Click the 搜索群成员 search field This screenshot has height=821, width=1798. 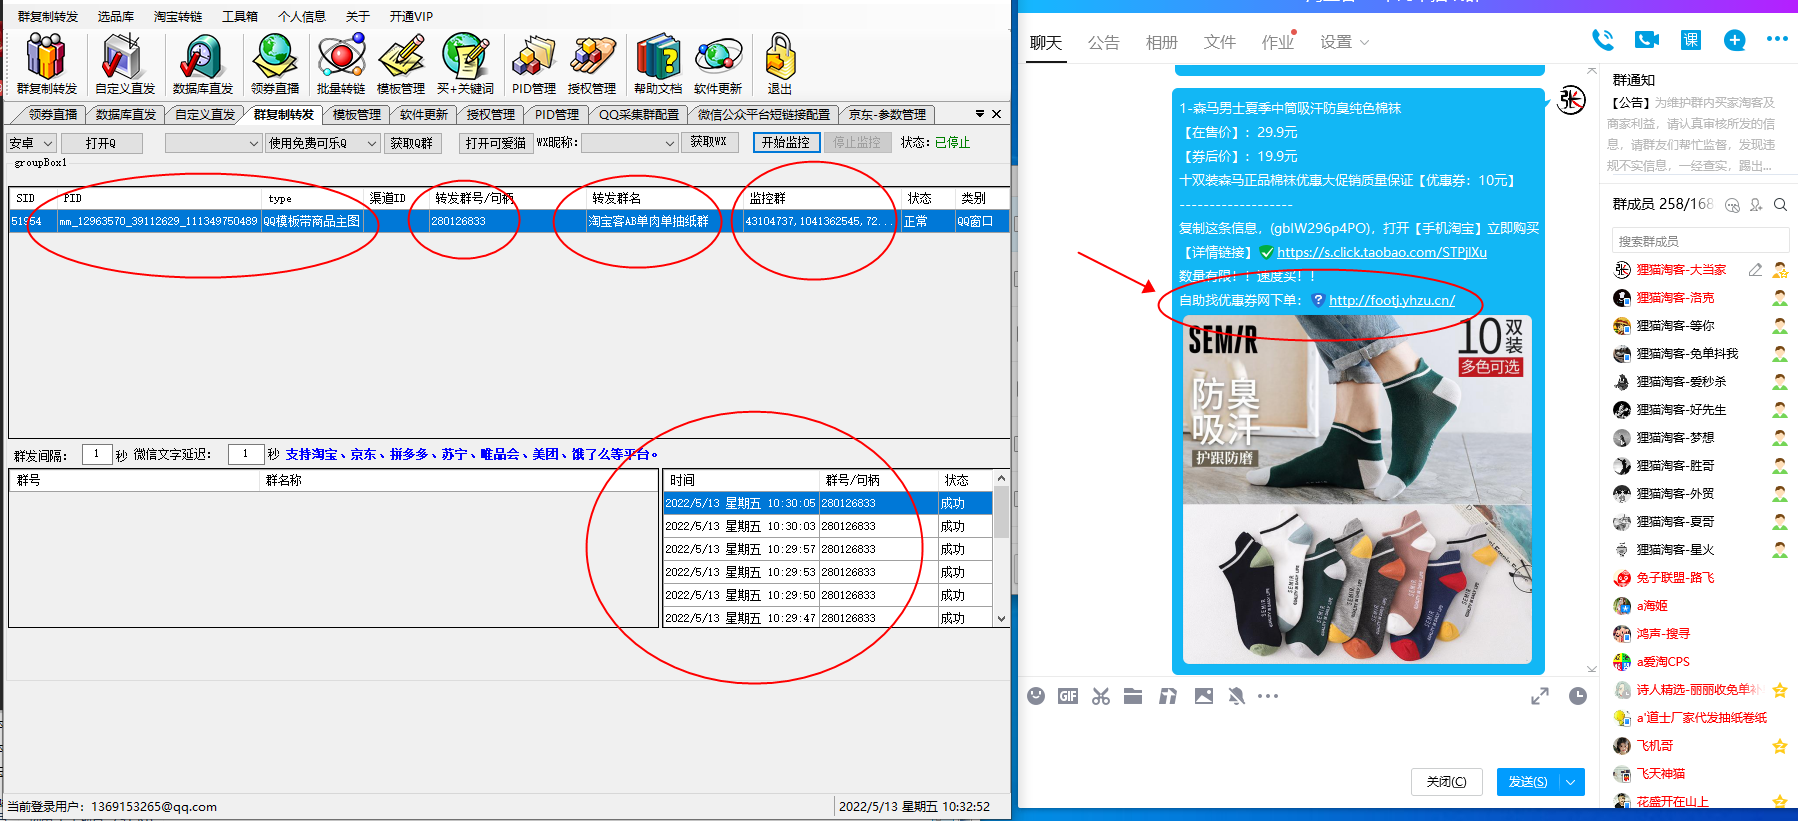tap(1700, 241)
